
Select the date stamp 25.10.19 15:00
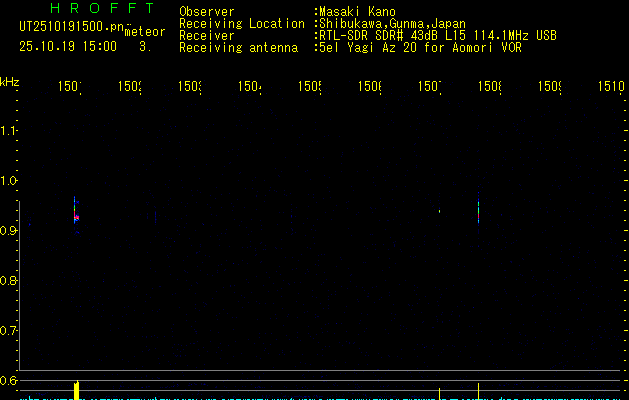68,46
